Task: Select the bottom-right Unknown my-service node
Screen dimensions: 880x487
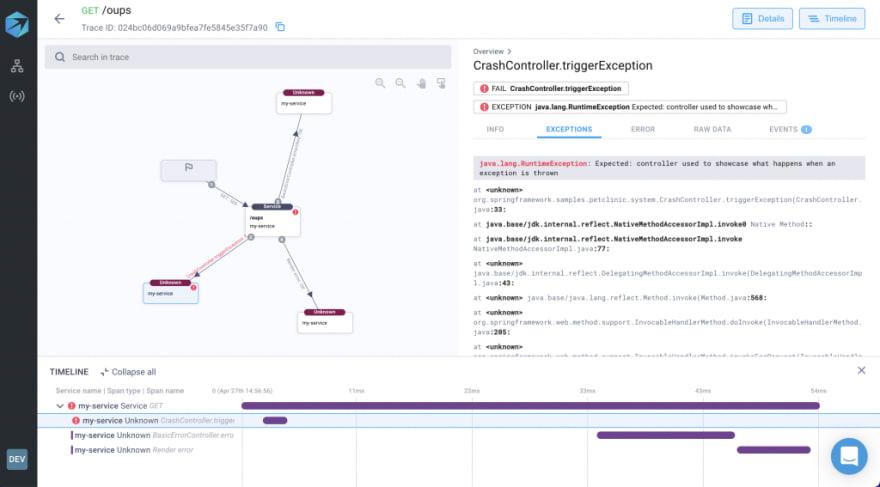Action: [324, 321]
